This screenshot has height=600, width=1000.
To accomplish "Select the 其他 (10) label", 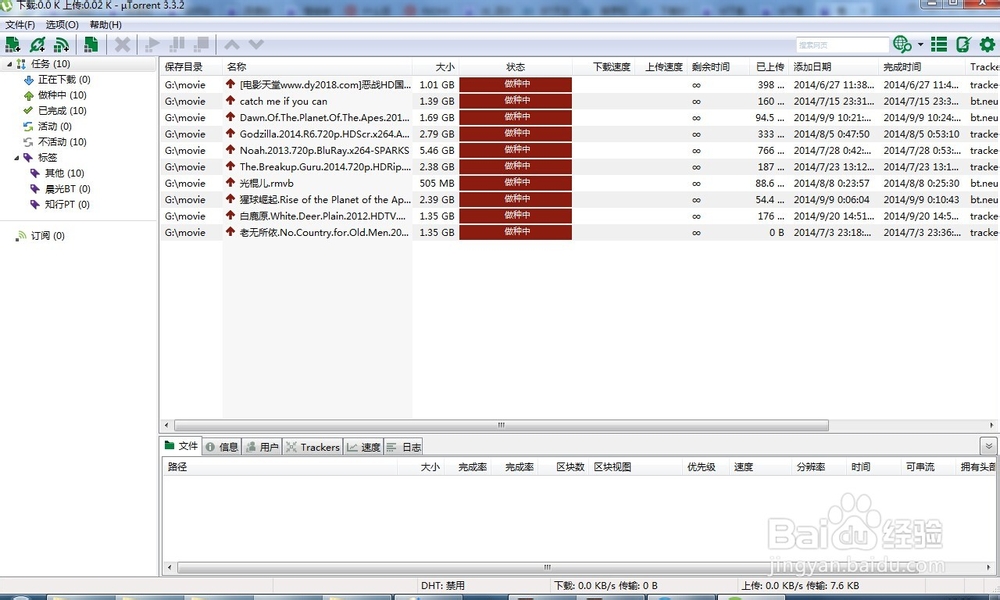I will (64, 173).
